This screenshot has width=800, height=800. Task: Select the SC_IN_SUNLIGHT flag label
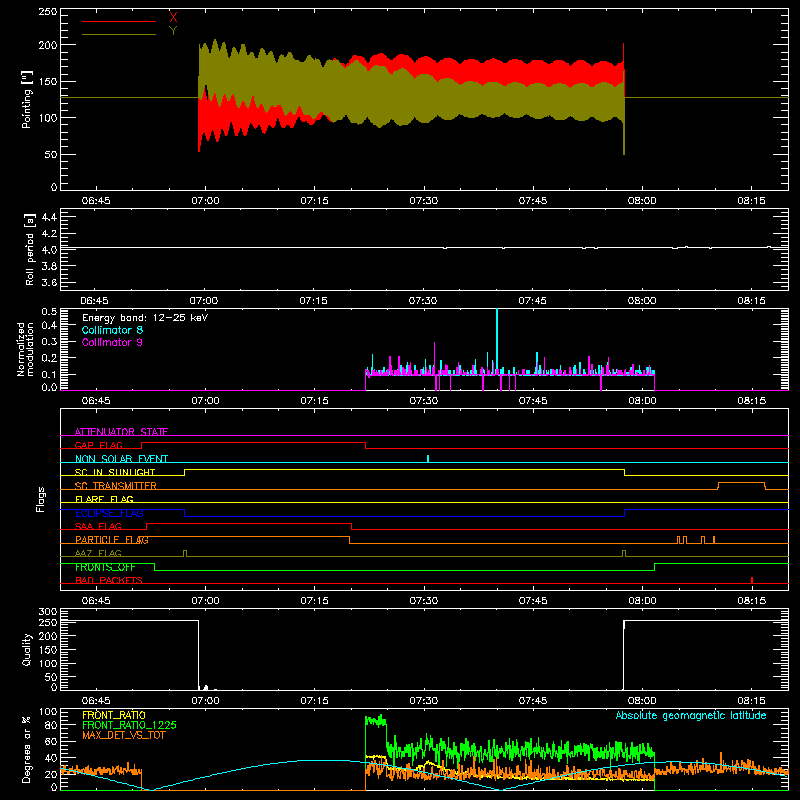coord(115,472)
